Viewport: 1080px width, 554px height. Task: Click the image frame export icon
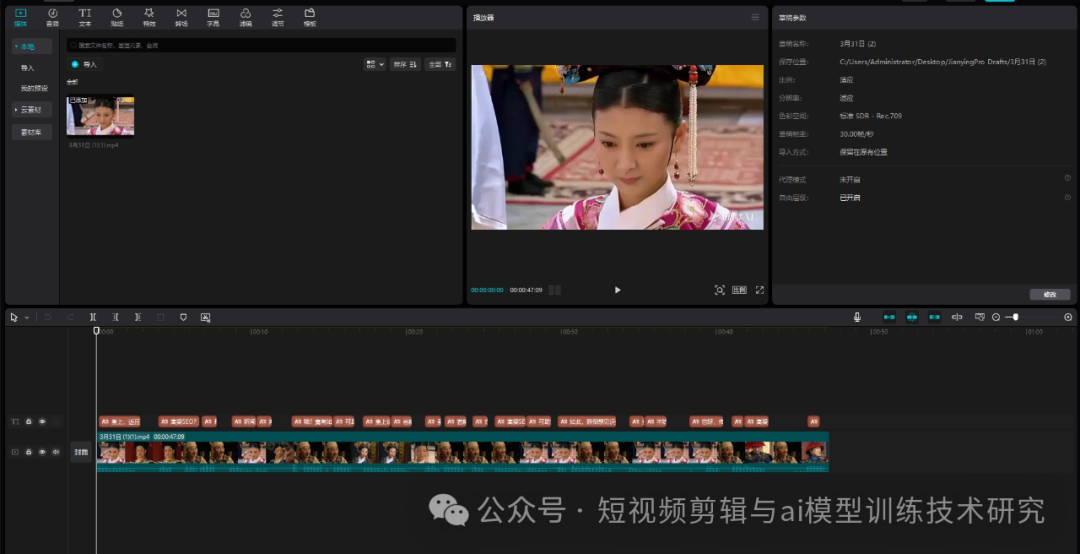tap(205, 317)
